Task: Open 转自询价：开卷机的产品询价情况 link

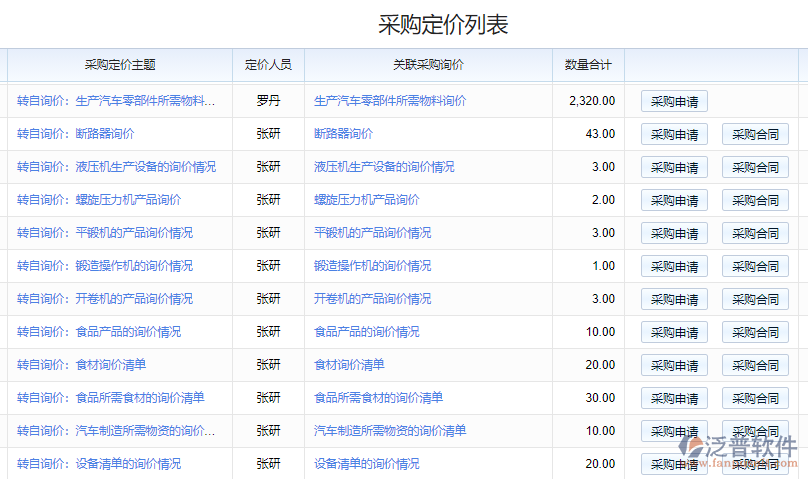Action: tap(105, 299)
